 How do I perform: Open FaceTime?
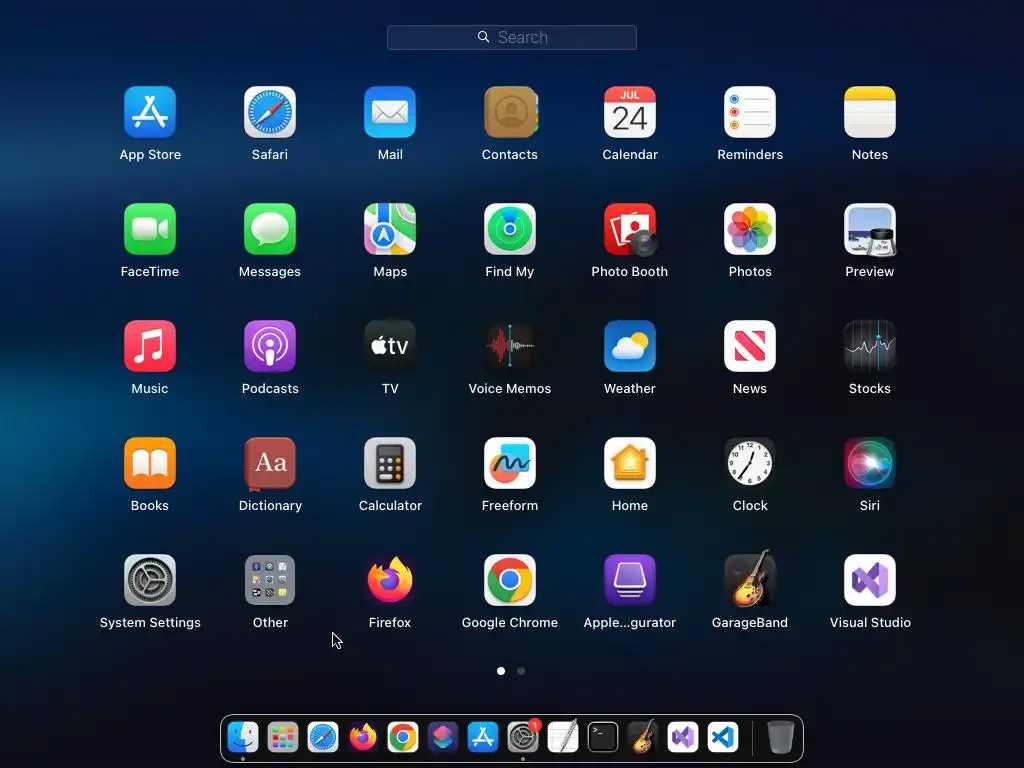click(x=150, y=229)
